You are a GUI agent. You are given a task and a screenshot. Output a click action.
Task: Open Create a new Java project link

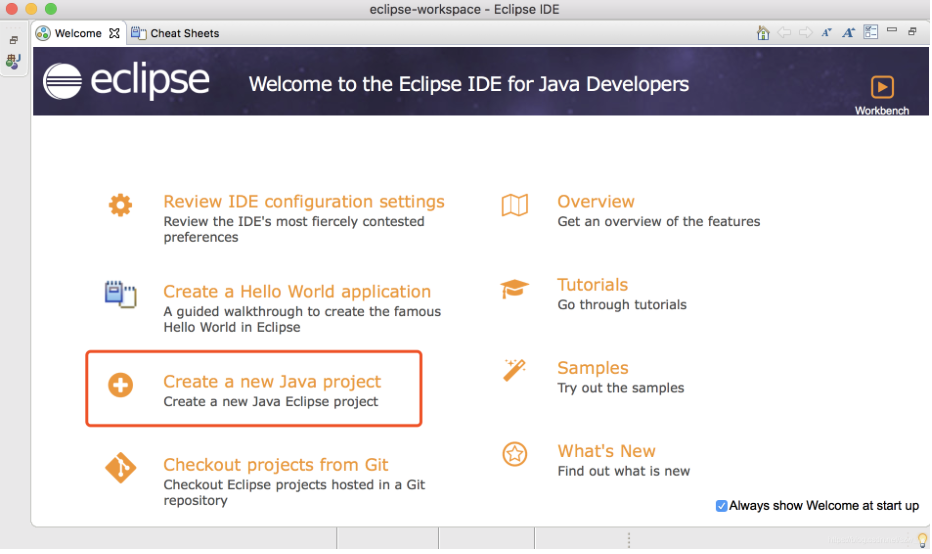pos(272,381)
